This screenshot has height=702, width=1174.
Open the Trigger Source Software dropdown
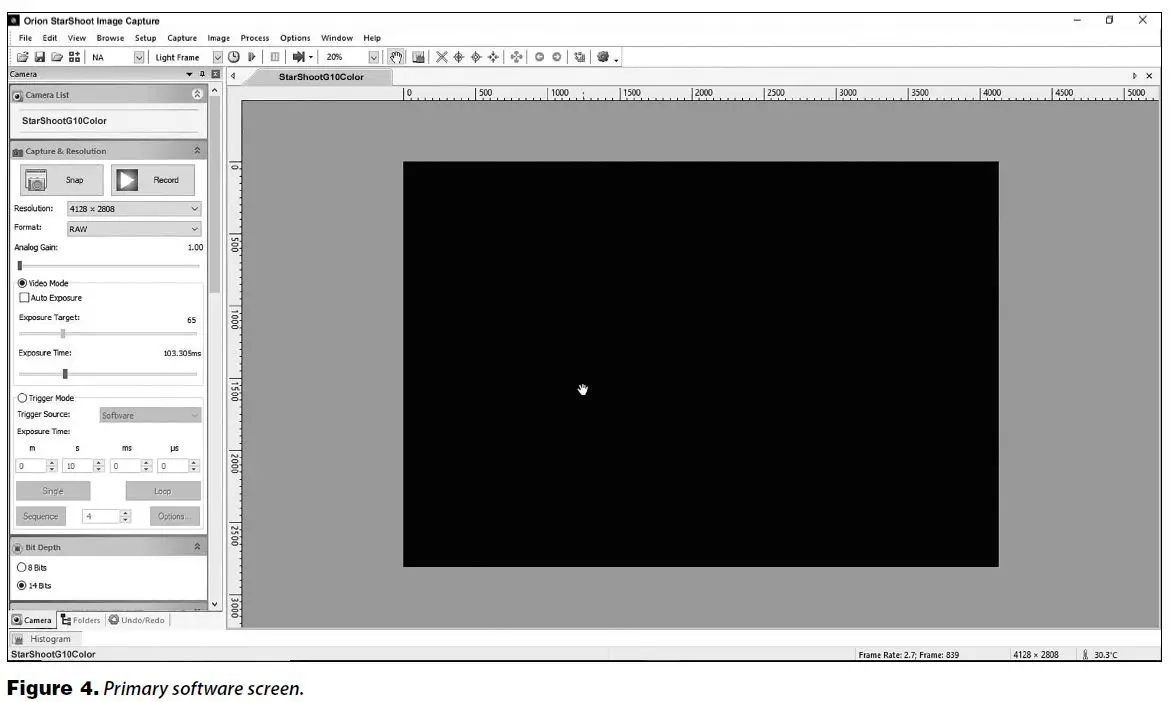click(x=150, y=415)
